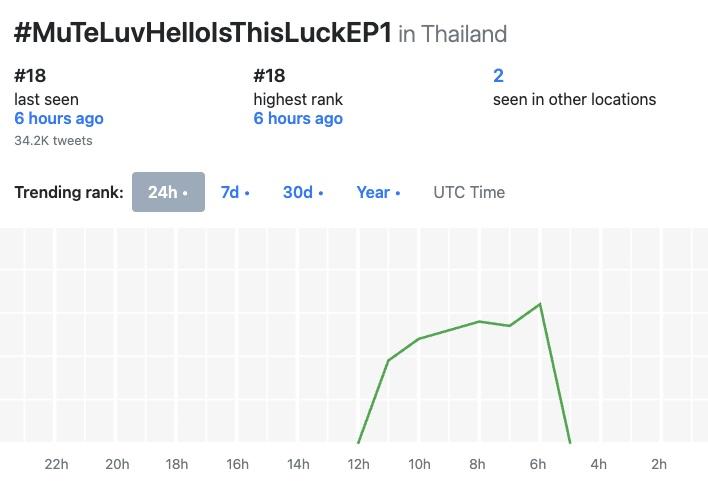The image size is (708, 498).
Task: Click the last seen '6 hours ago' link
Action: [58, 118]
